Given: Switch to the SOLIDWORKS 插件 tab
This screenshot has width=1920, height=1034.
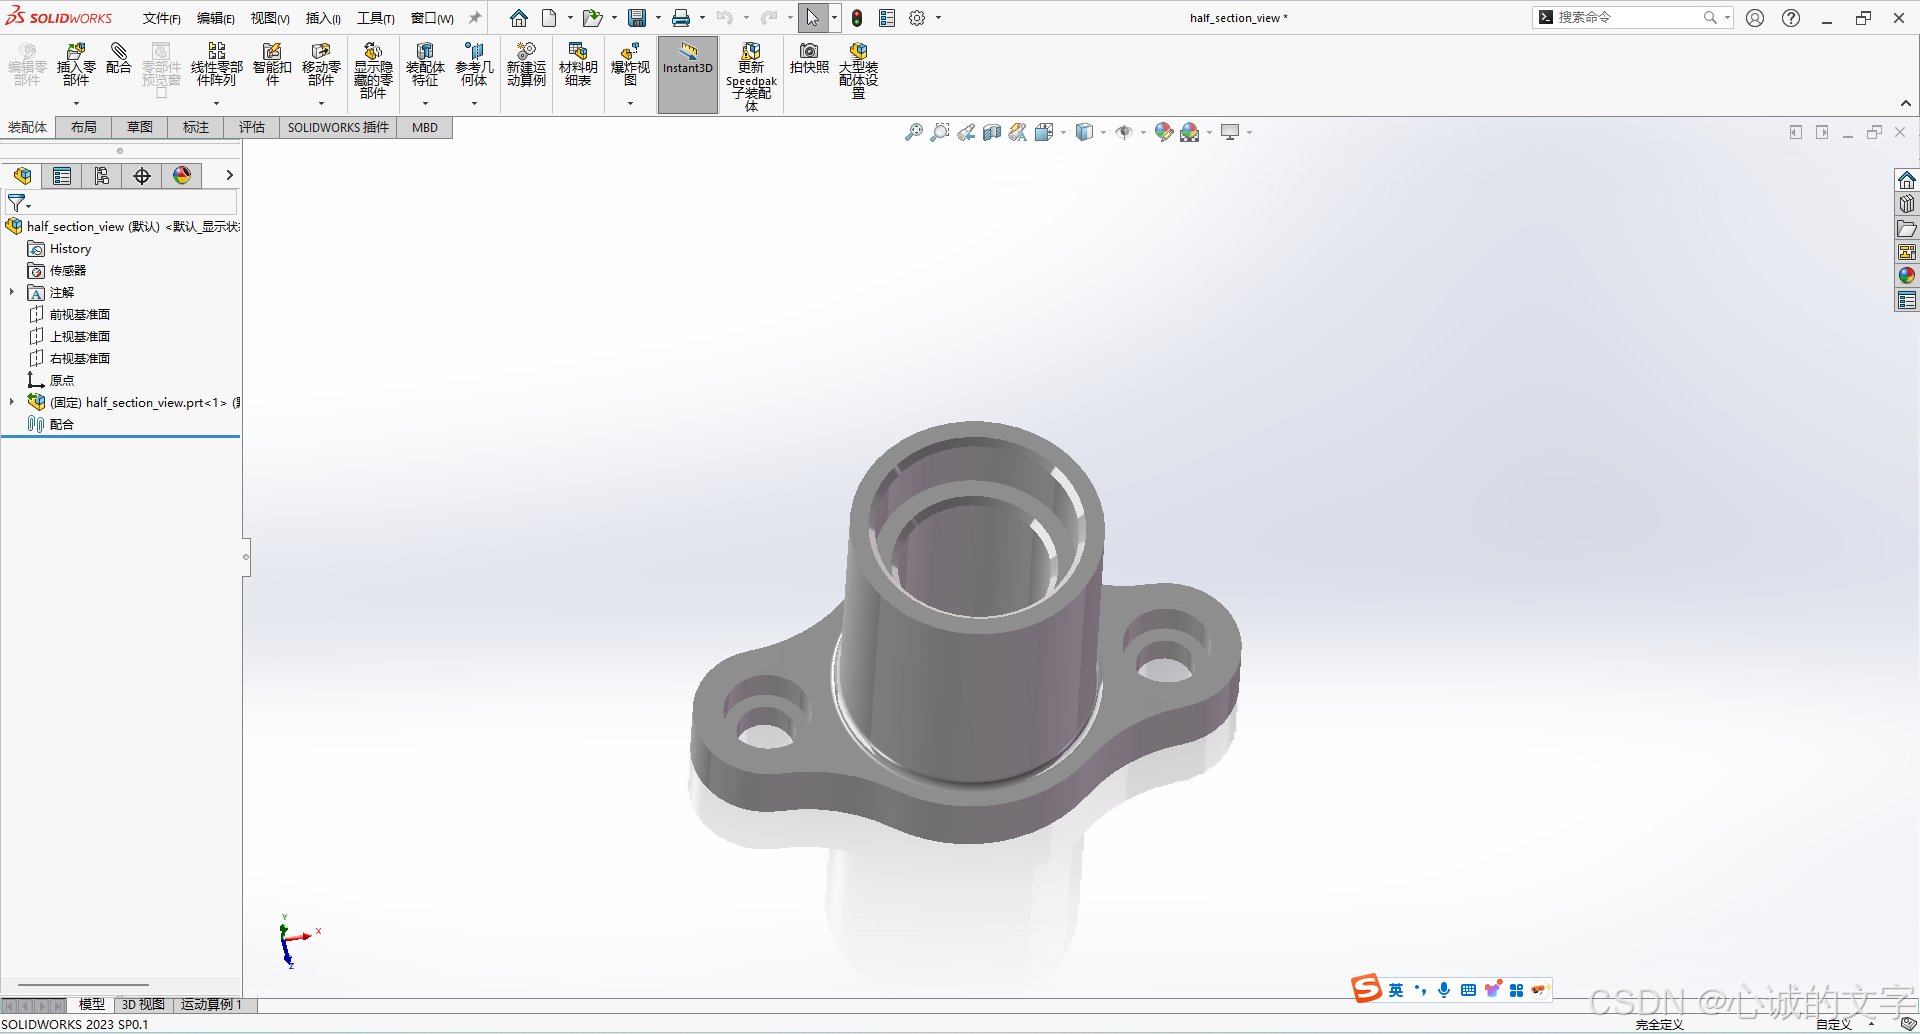Looking at the screenshot, I should coord(338,127).
